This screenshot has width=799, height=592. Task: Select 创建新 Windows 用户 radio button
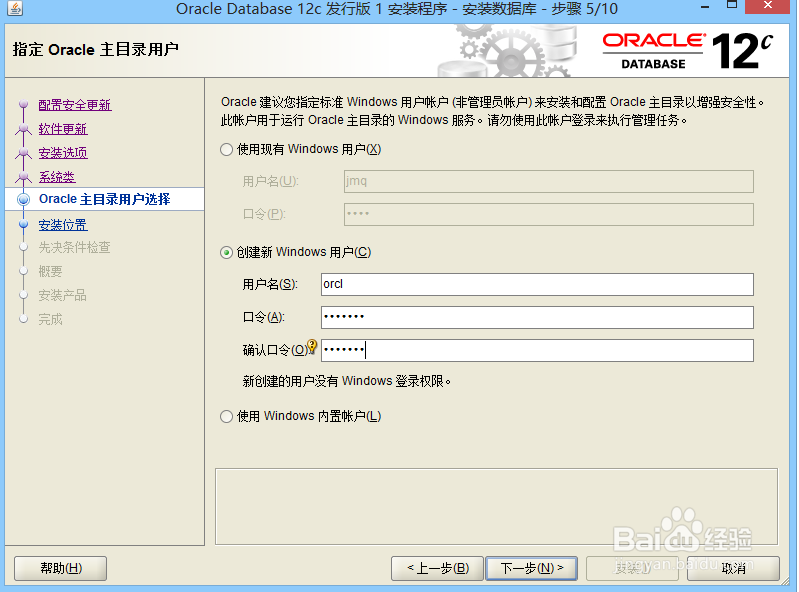pos(226,253)
